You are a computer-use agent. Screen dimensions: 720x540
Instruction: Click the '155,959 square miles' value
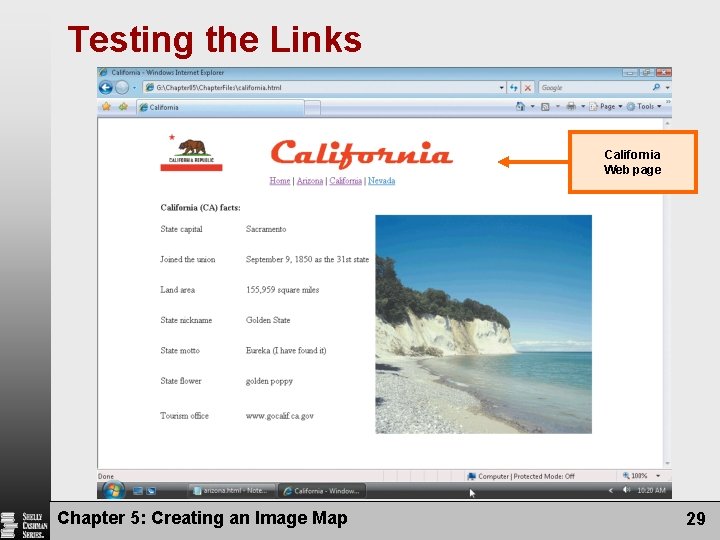[282, 290]
